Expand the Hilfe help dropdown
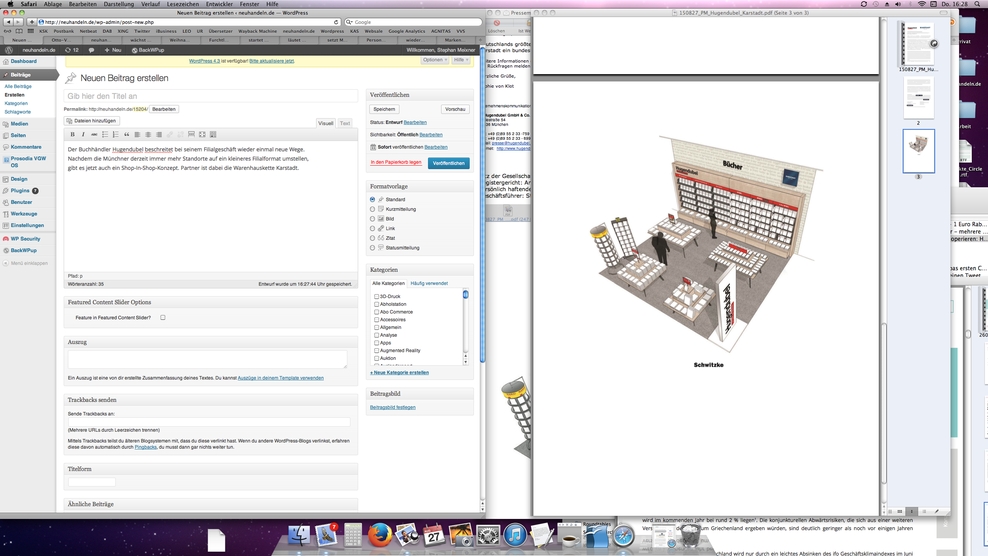 (461, 60)
